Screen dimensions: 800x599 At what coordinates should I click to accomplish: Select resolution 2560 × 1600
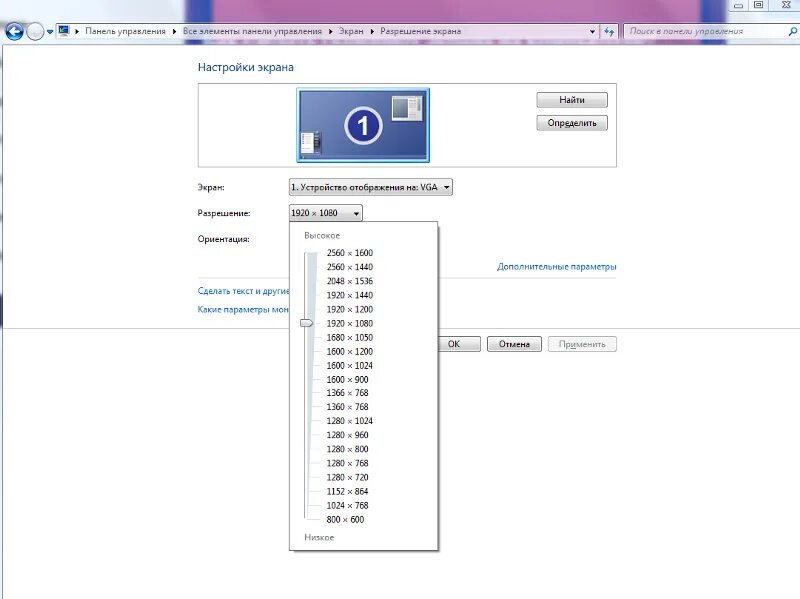(x=349, y=253)
